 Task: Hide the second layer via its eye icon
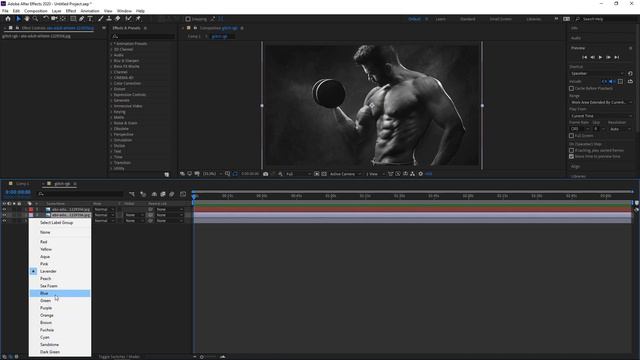(x=4, y=215)
